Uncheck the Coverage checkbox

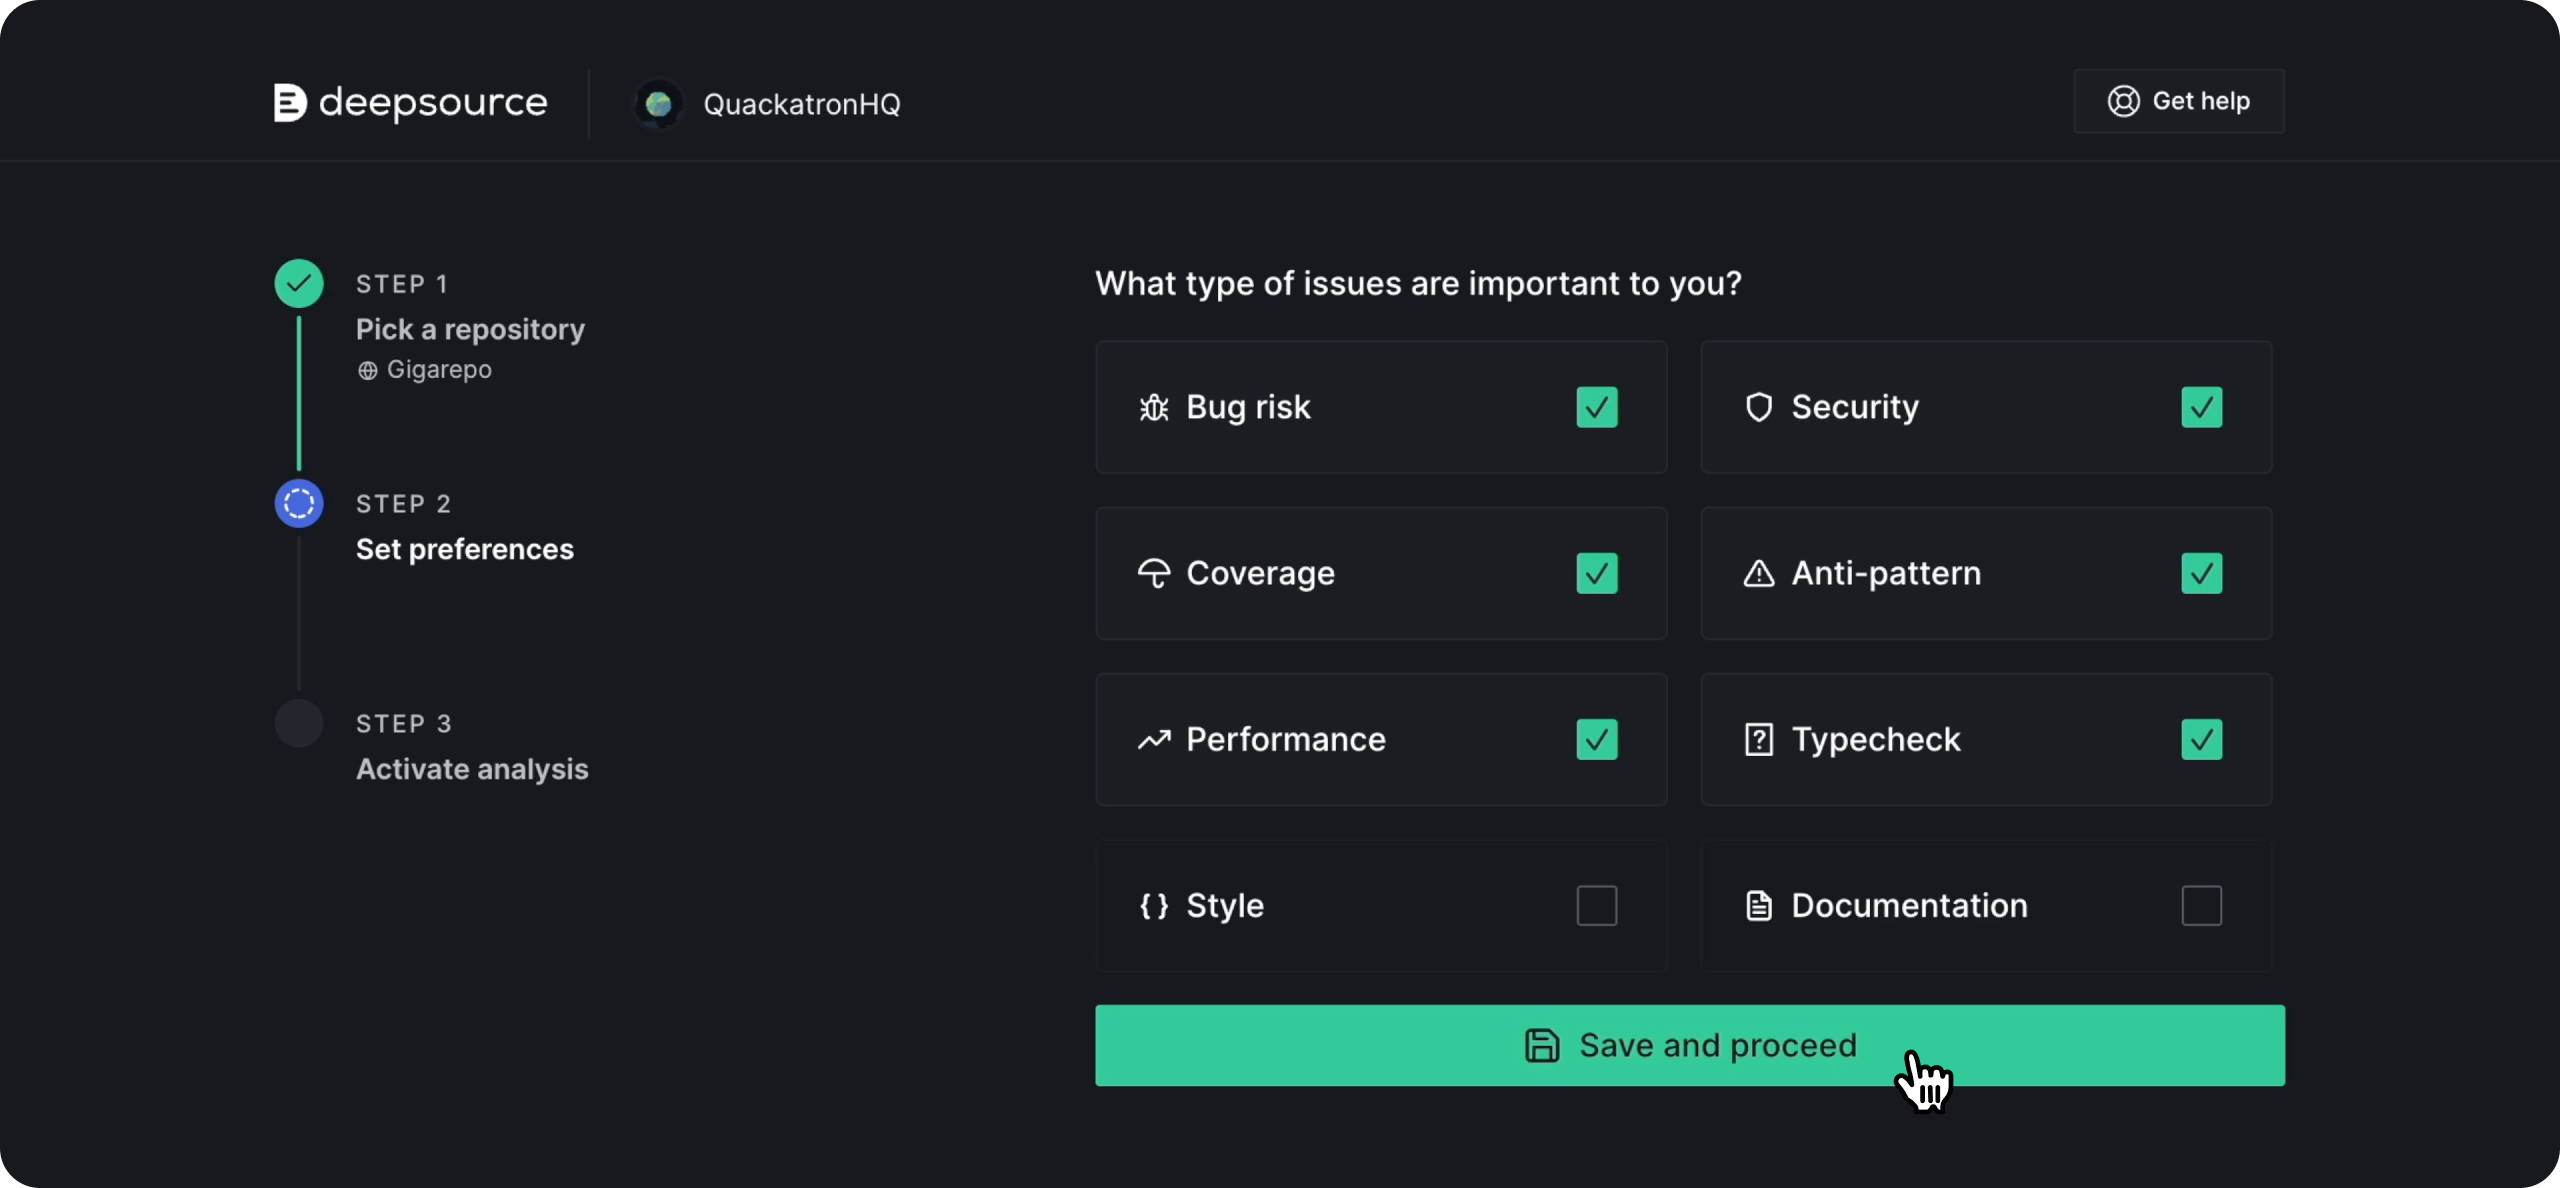1596,573
